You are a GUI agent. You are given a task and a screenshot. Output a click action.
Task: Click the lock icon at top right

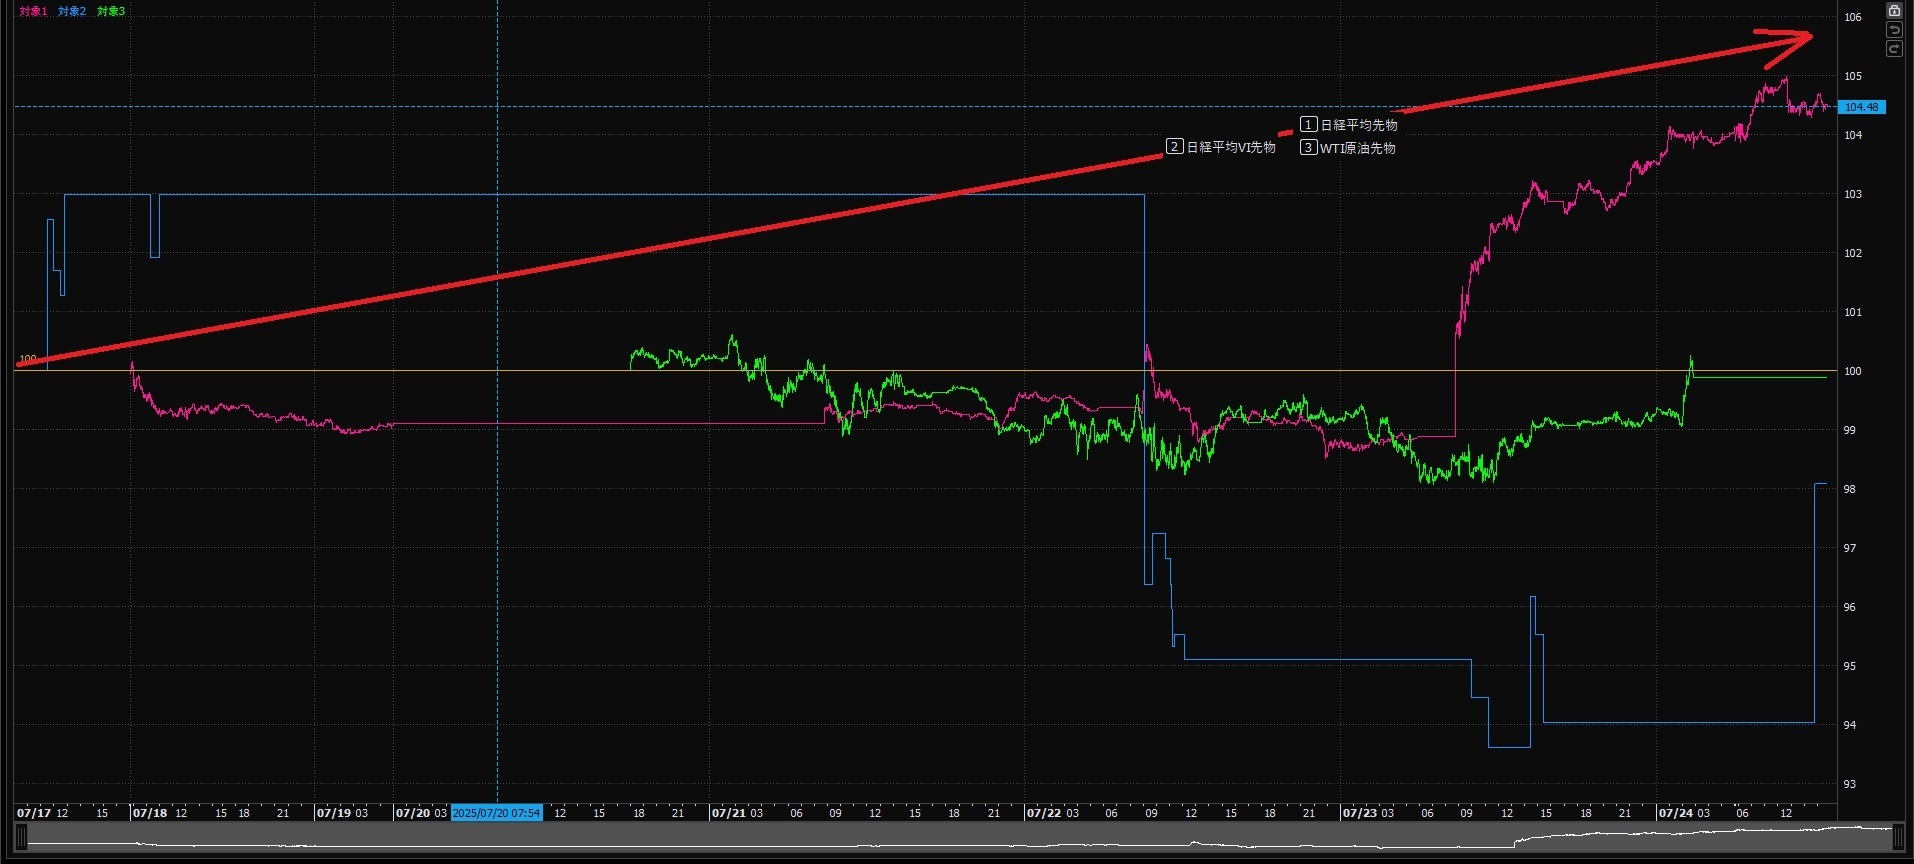(1893, 11)
